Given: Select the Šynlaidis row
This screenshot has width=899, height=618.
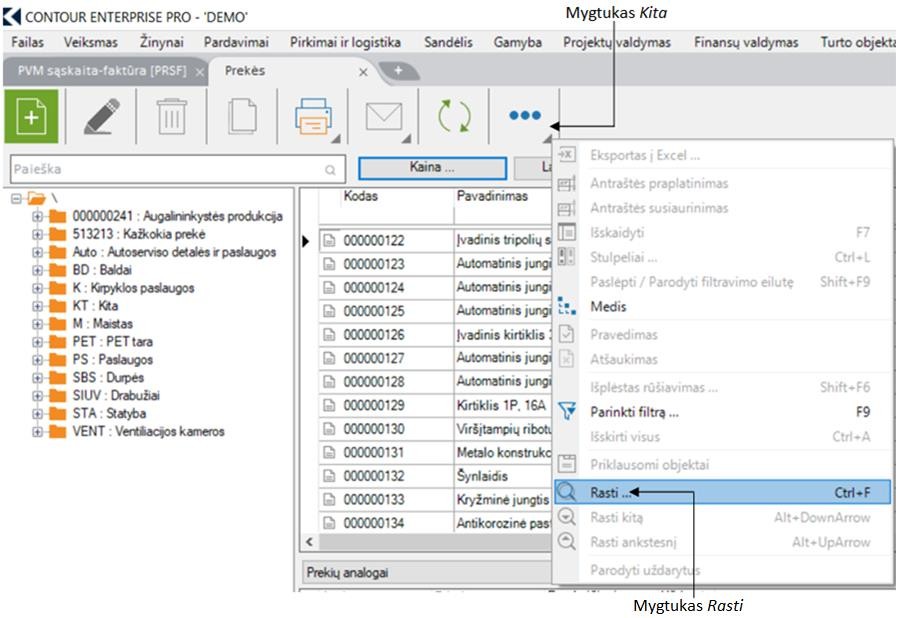Looking at the screenshot, I should point(482,476).
